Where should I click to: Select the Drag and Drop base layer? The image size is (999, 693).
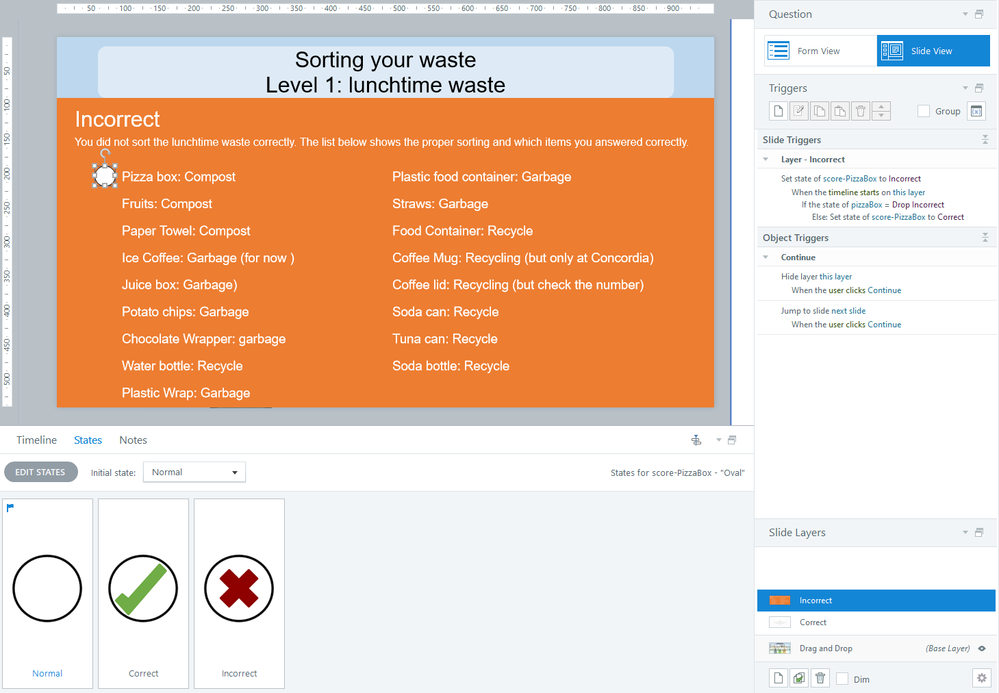[x=876, y=648]
